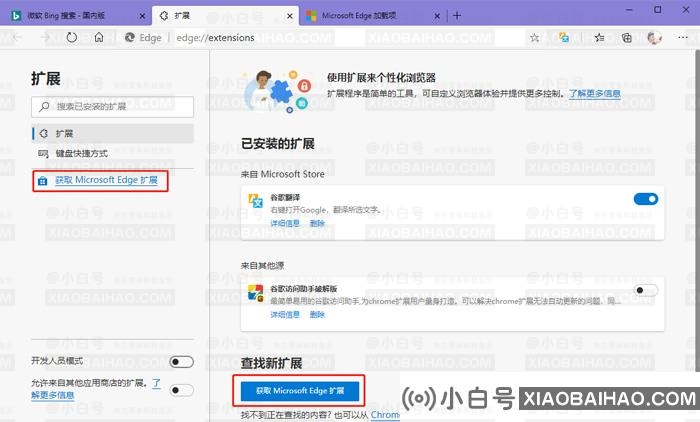Viewport: 700px width, 422px height.
Task: Select 扩展 in the left sidebar
Action: 112,134
